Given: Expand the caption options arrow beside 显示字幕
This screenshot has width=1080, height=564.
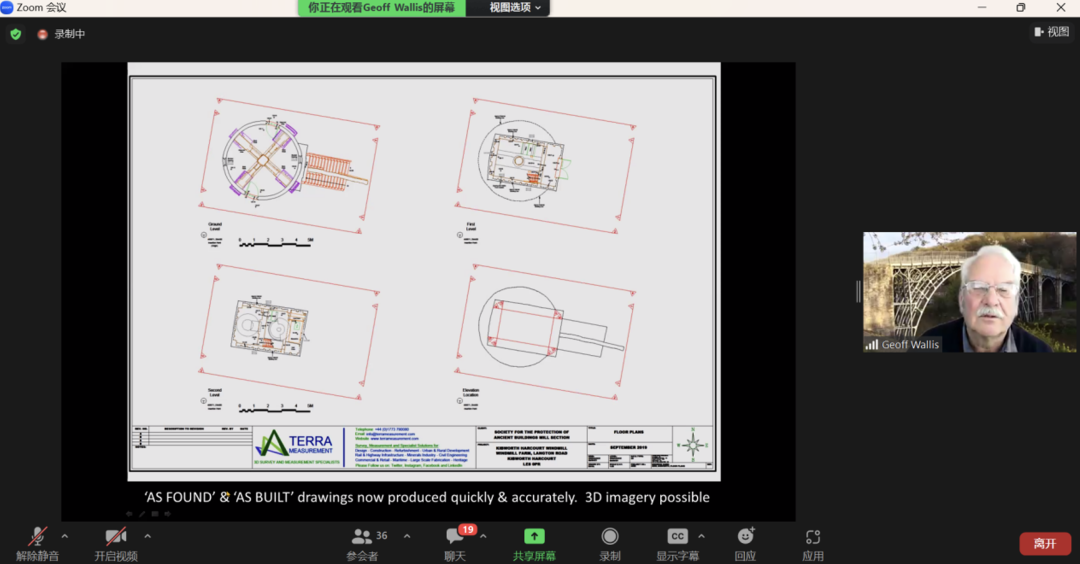Looking at the screenshot, I should pyautogui.click(x=701, y=536).
